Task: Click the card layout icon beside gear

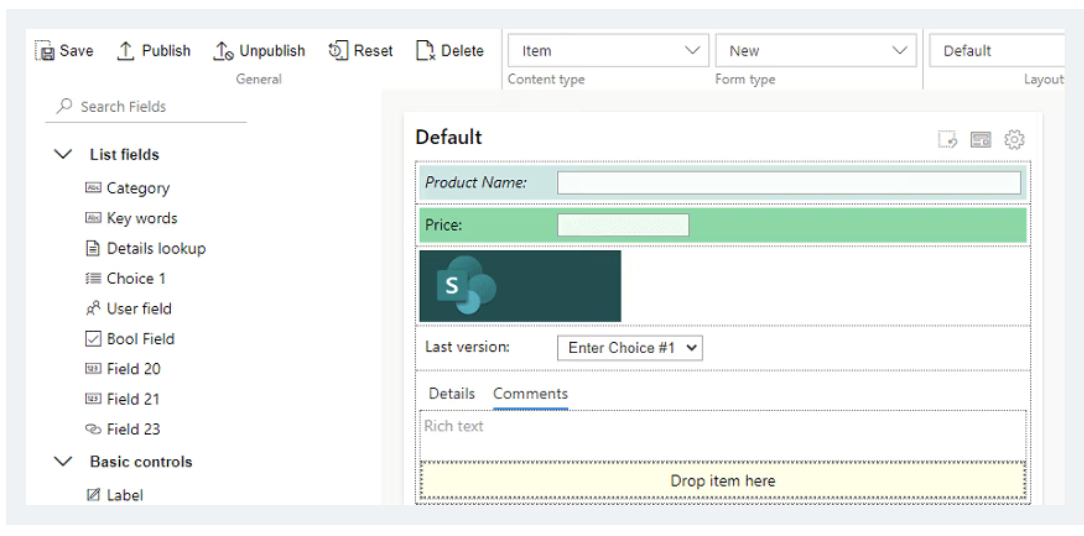Action: (980, 139)
